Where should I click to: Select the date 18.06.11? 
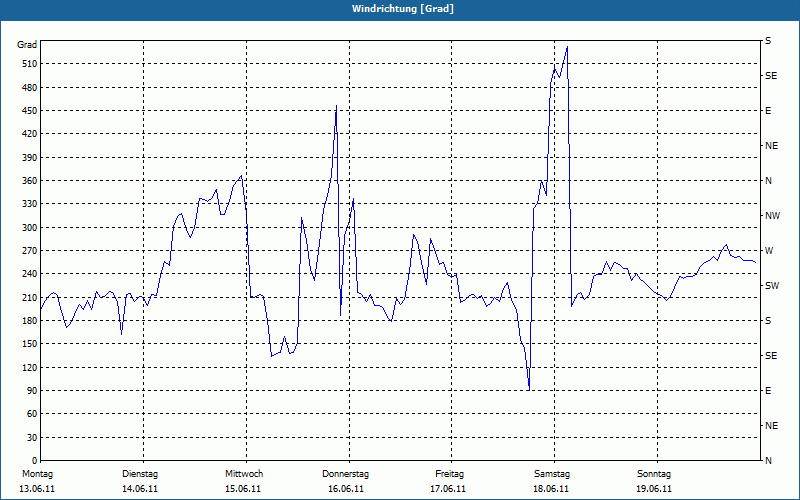[x=551, y=489]
